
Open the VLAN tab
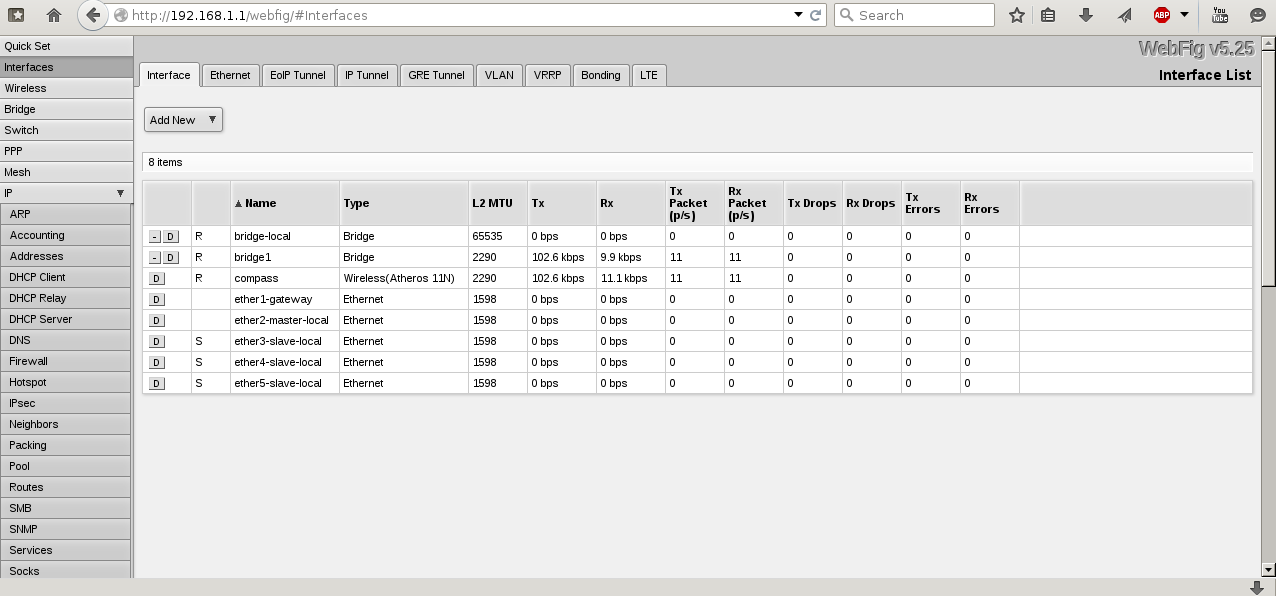coord(499,75)
